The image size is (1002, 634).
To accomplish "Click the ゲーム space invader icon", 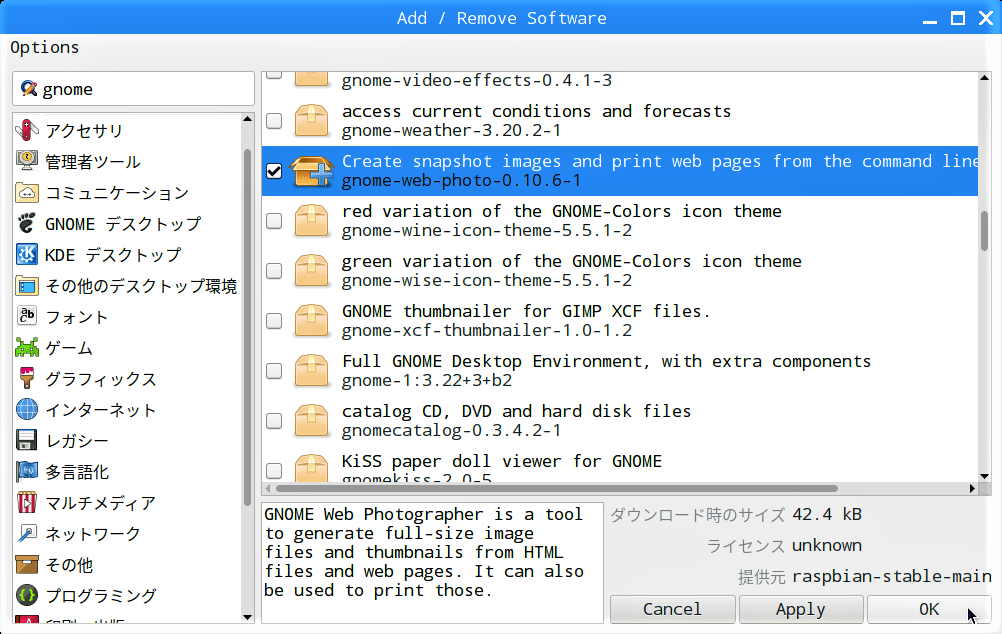I will click(x=27, y=347).
